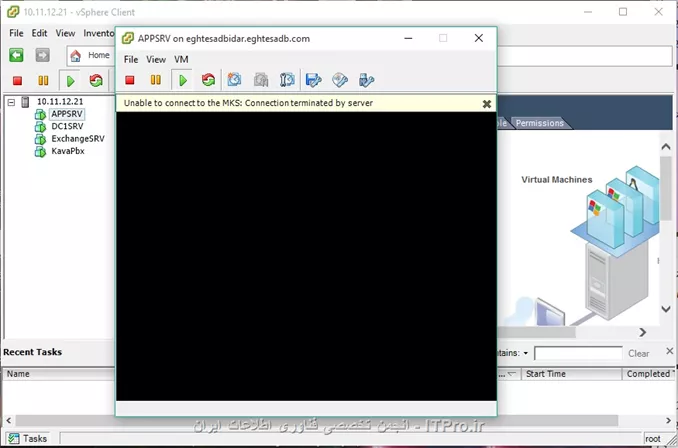Dismiss the MKS connection error banner

tap(487, 104)
